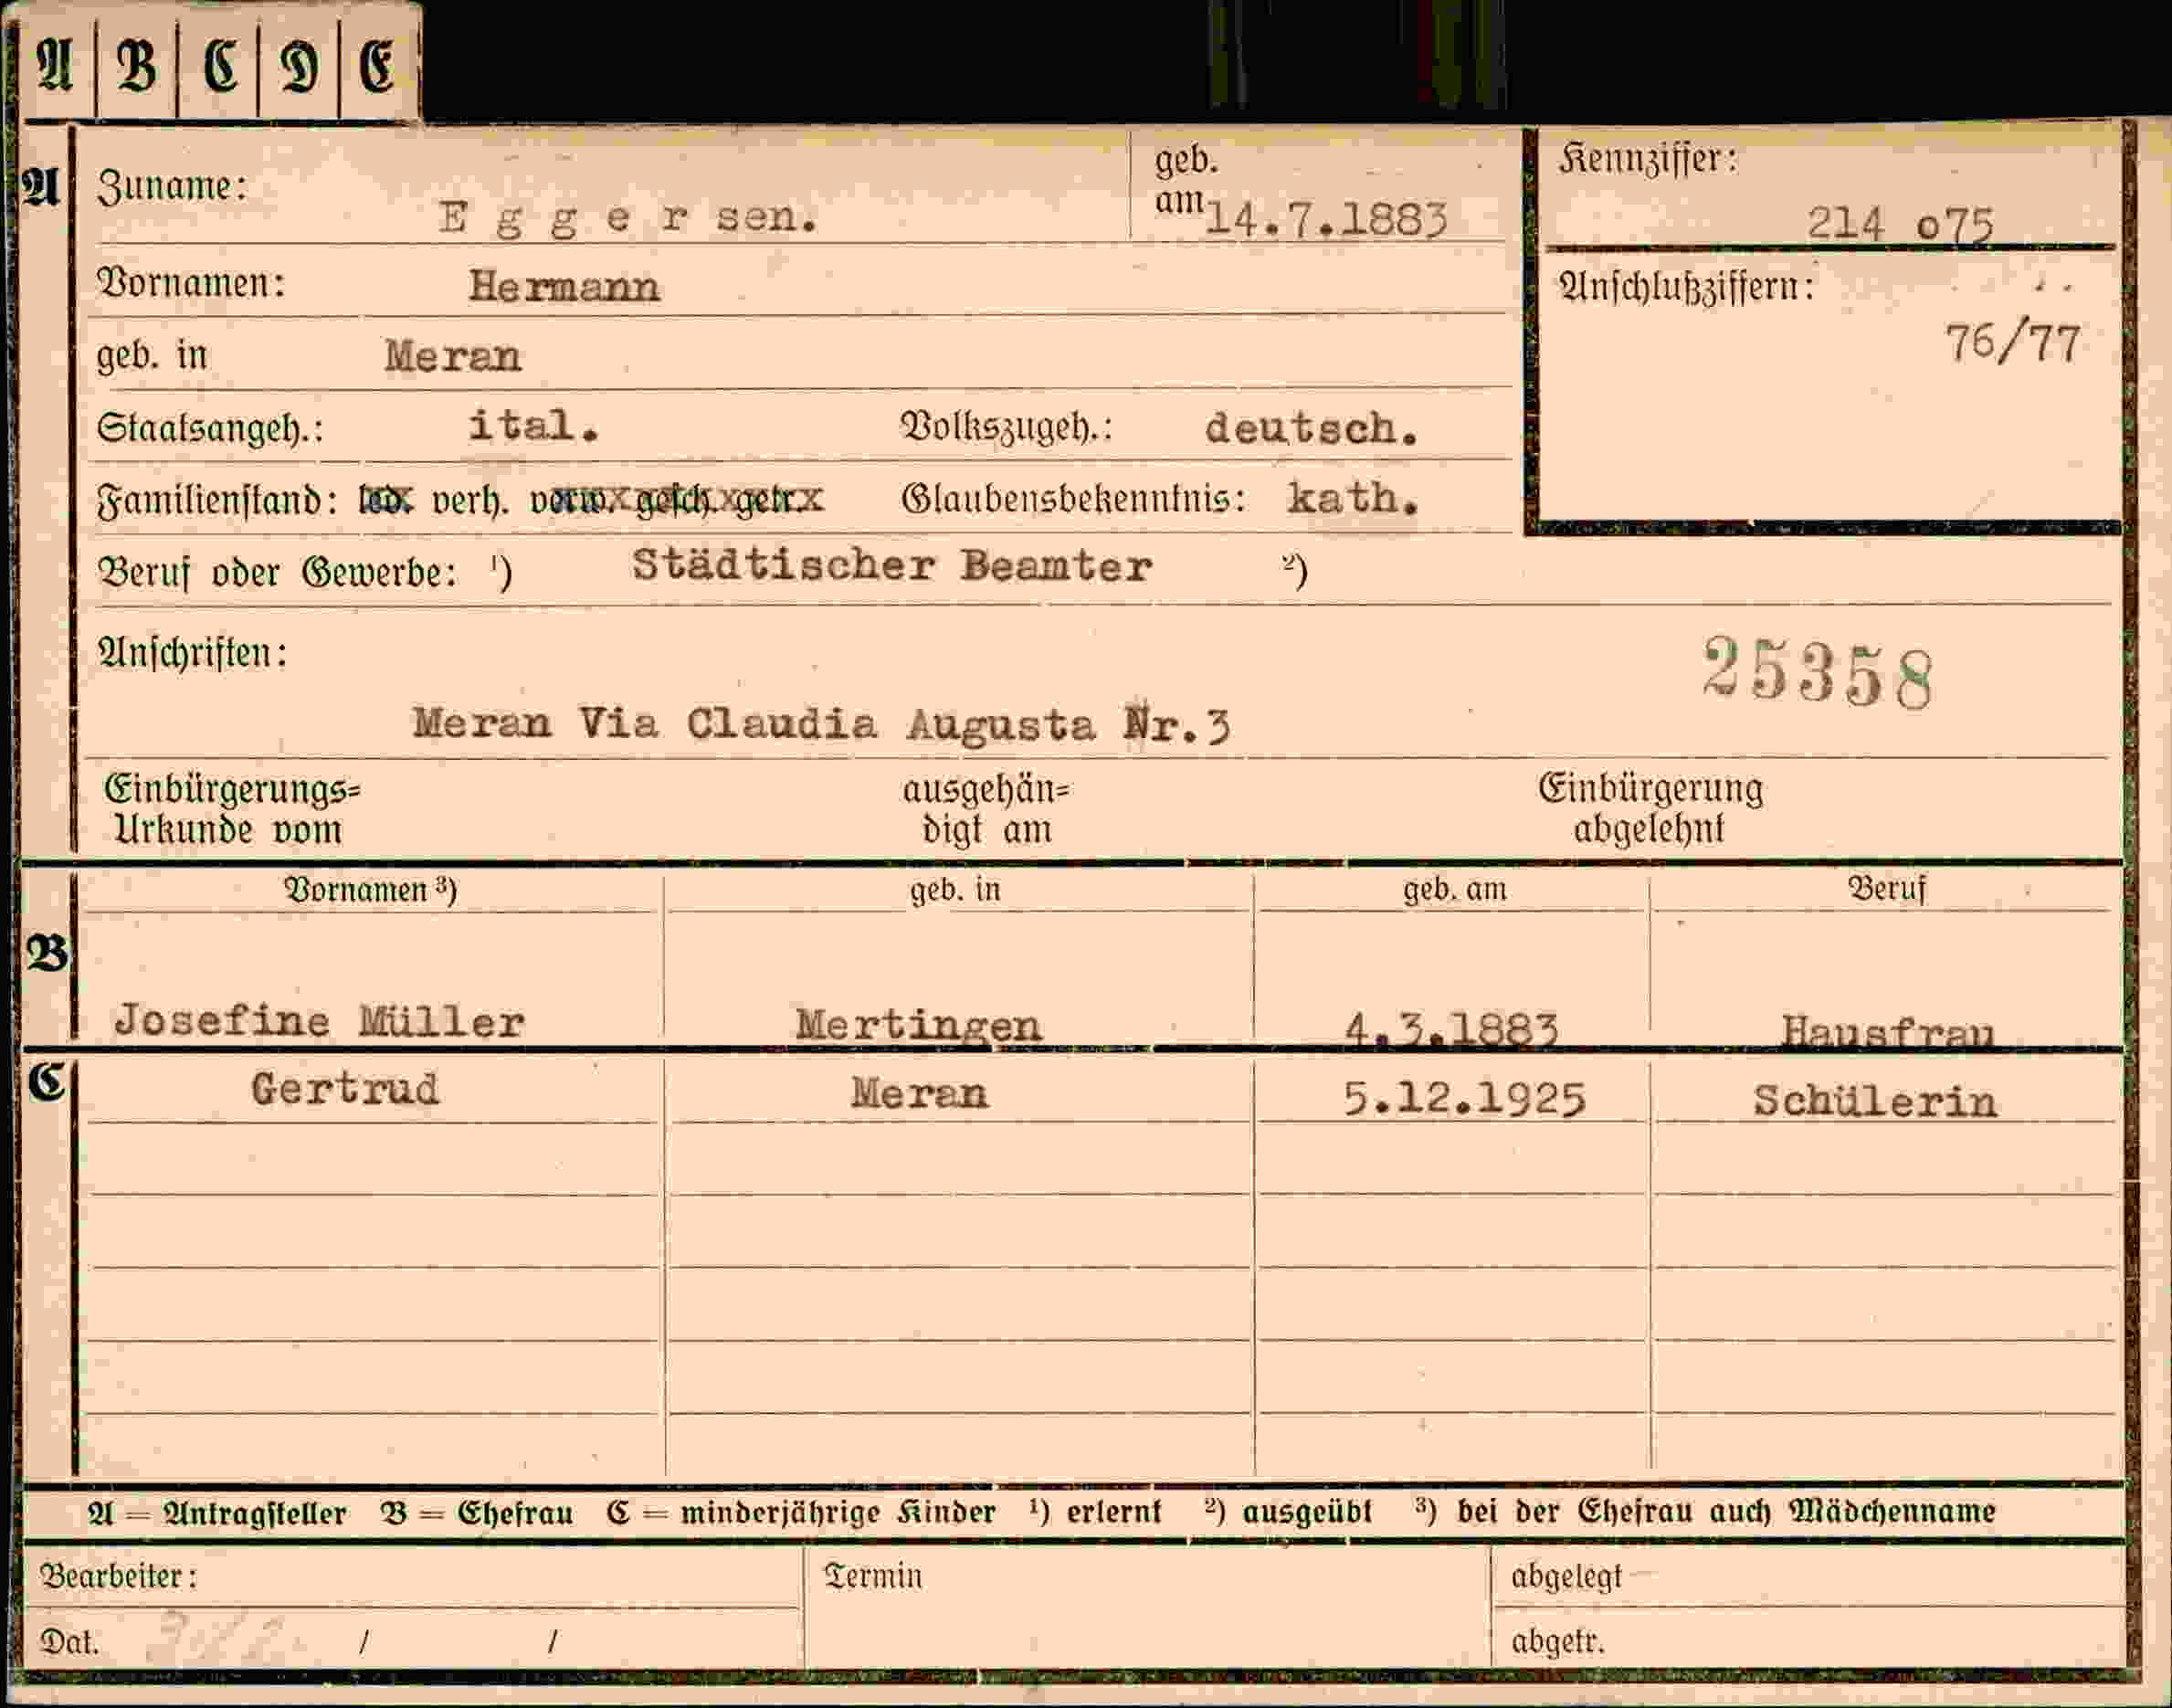Select the surname "Eggersen."

628,217
